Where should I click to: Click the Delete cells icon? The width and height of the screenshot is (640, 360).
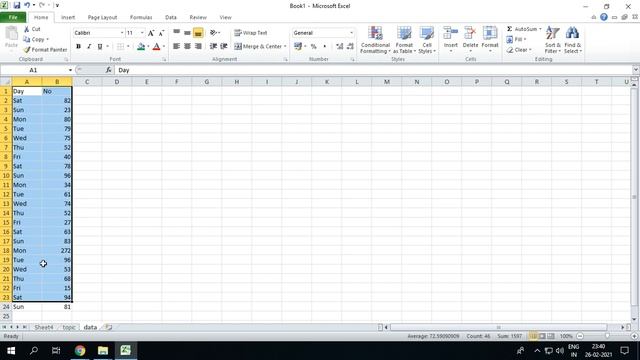(x=470, y=34)
